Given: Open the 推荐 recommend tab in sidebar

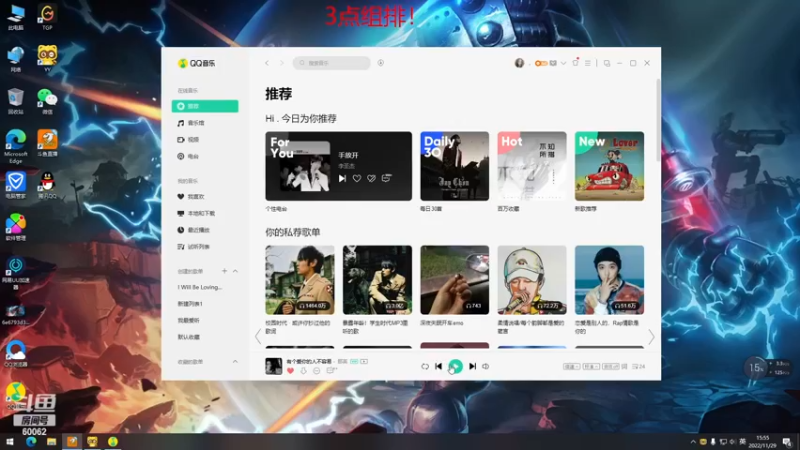Looking at the screenshot, I should 205,106.
